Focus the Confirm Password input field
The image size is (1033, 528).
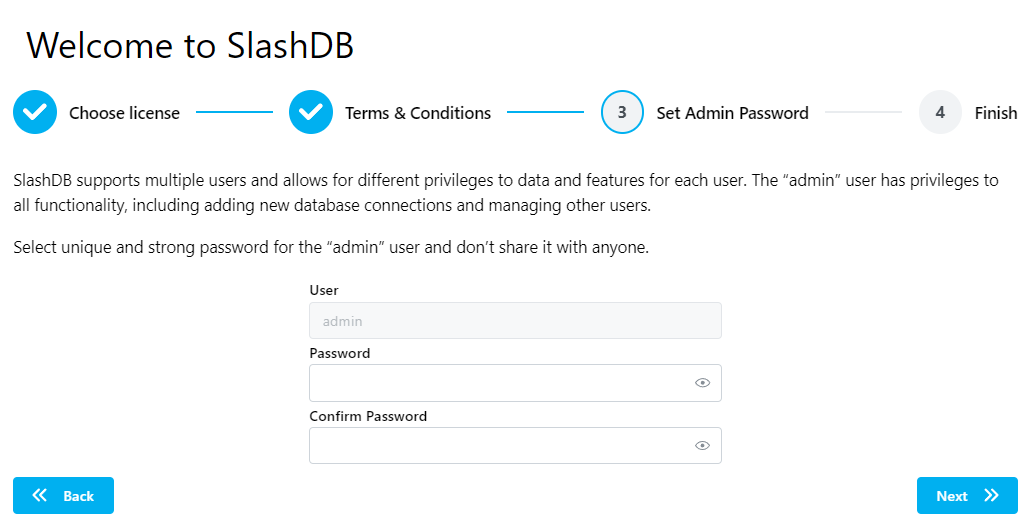coord(498,446)
